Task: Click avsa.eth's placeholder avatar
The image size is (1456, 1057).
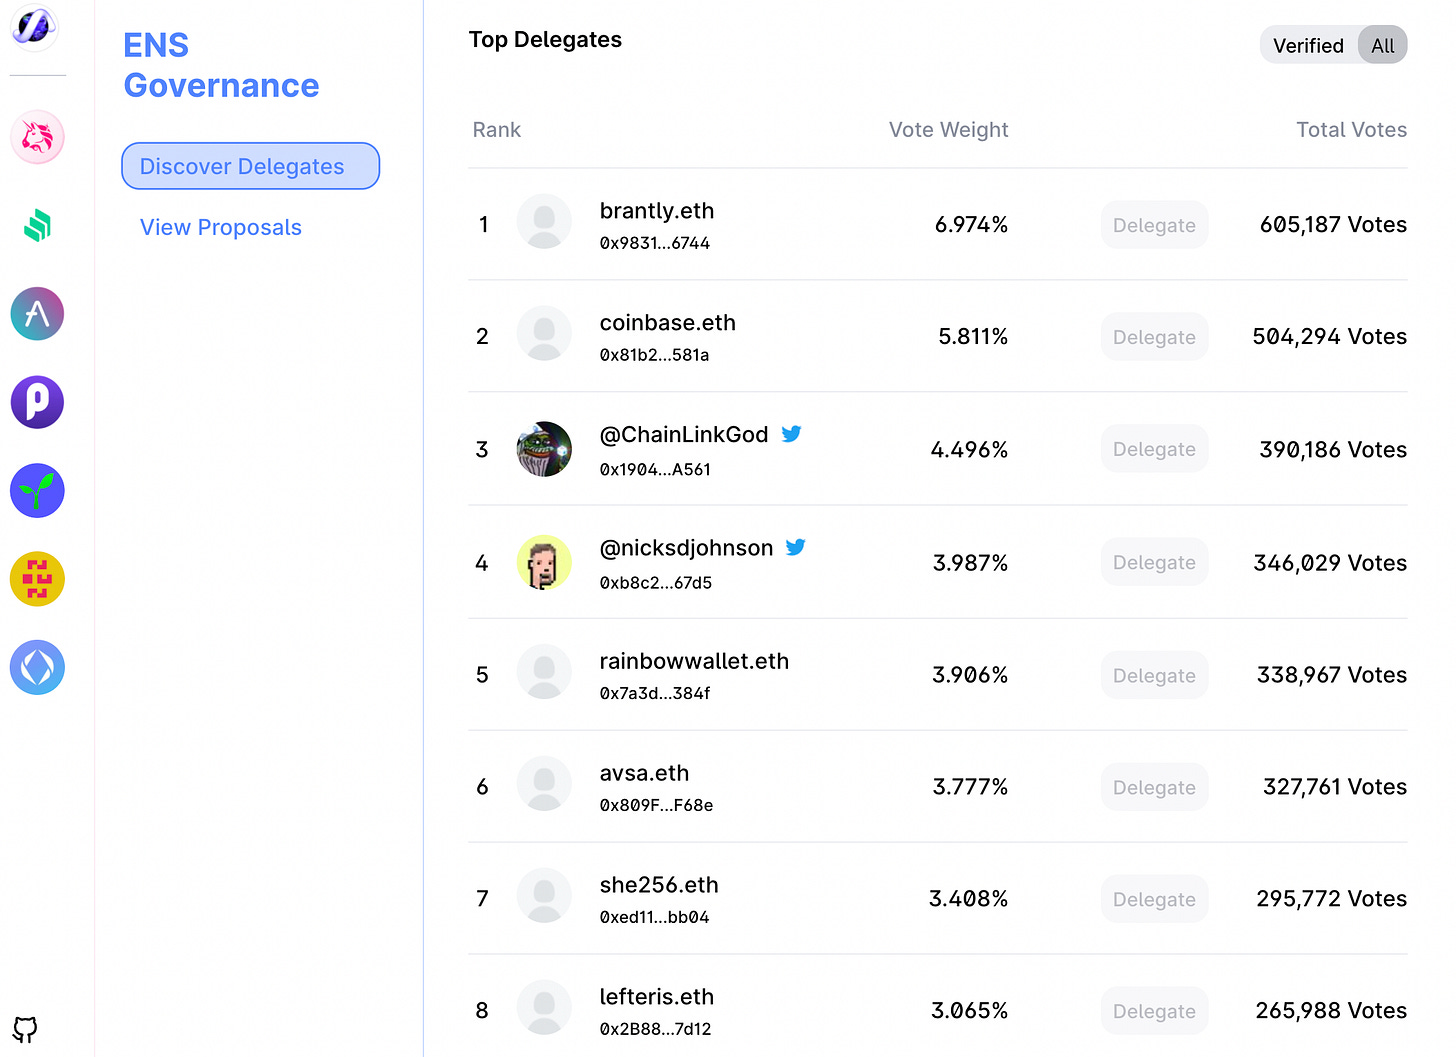Action: click(544, 783)
